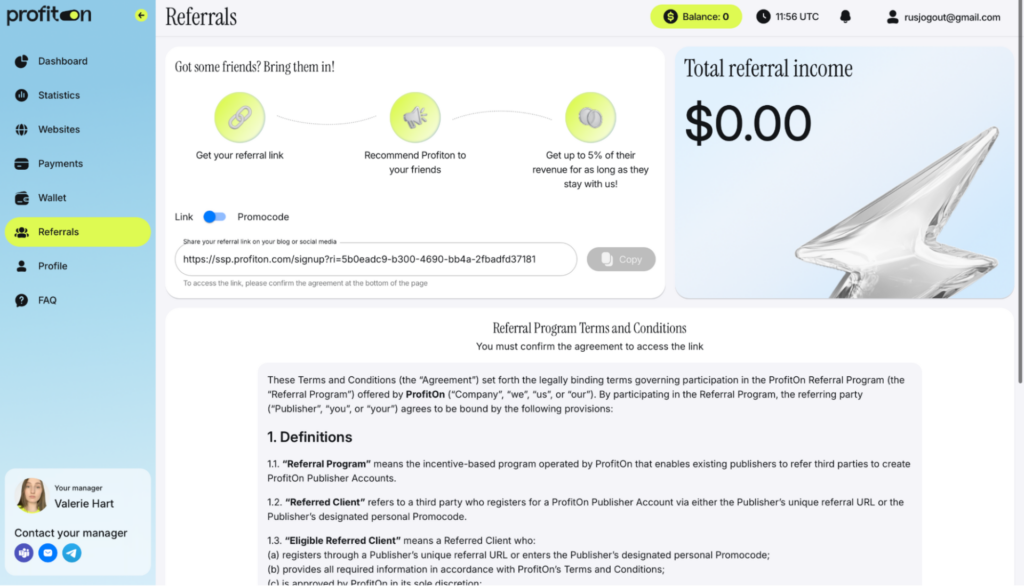Toggle Link to Promocode switch
The width and height of the screenshot is (1024, 586).
coord(214,216)
